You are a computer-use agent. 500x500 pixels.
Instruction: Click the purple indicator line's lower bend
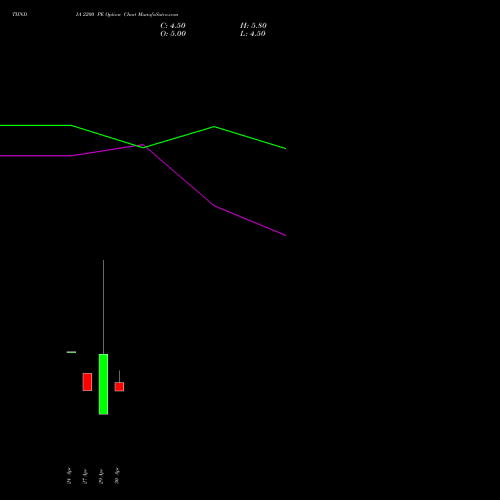pos(214,206)
